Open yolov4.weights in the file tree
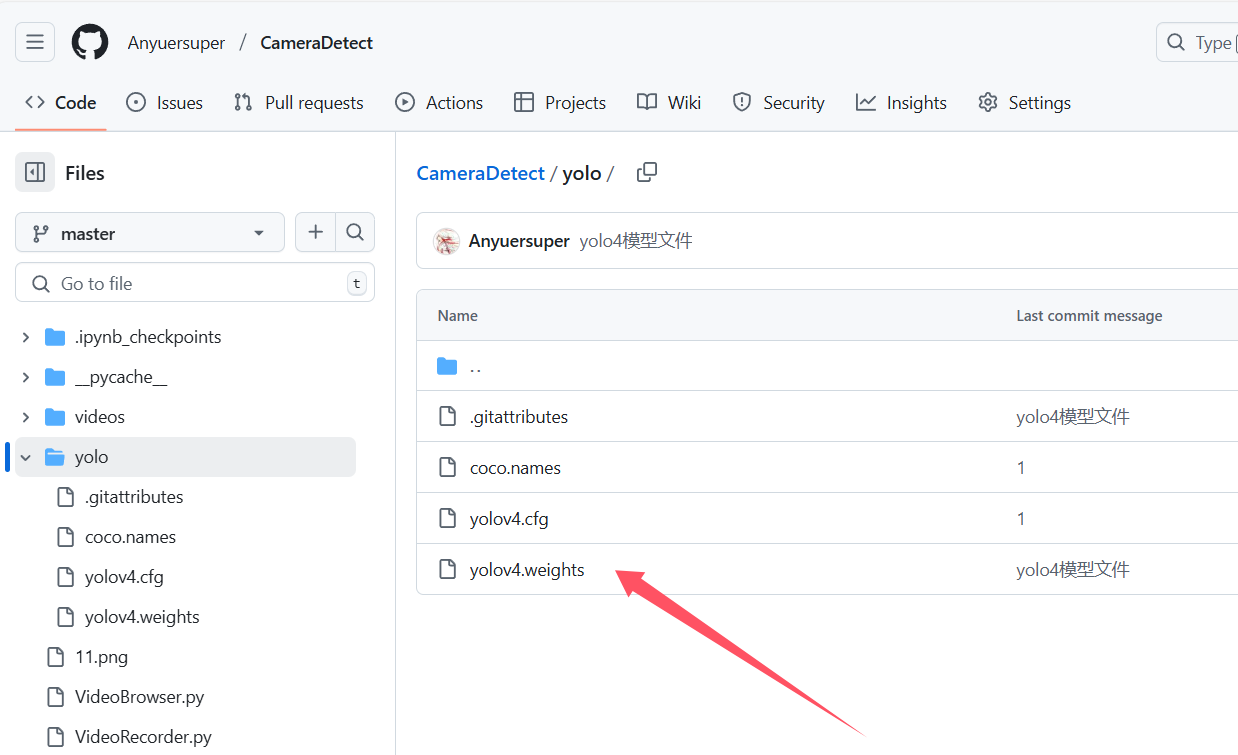 pyautogui.click(x=142, y=617)
